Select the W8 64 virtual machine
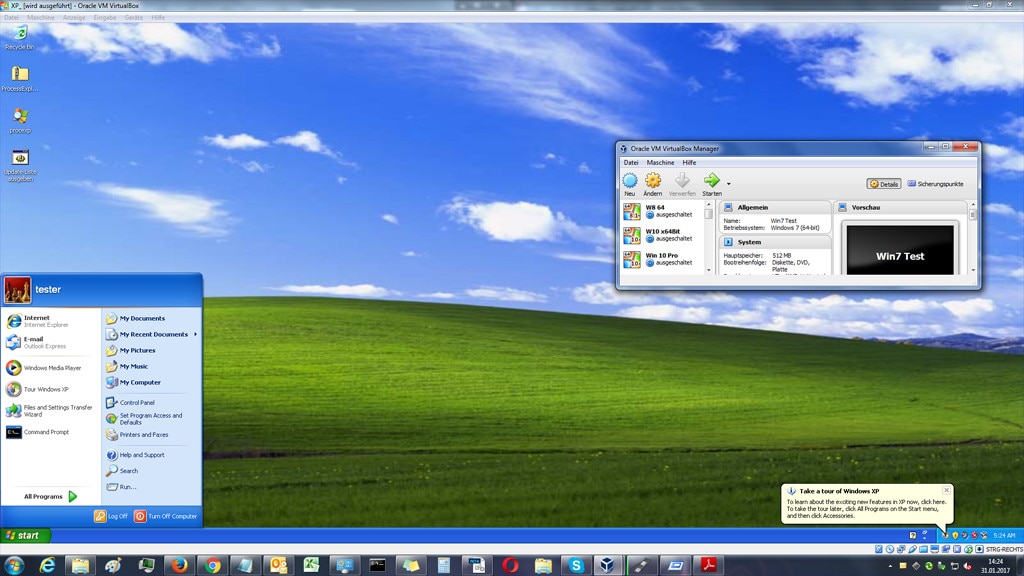 pos(662,211)
